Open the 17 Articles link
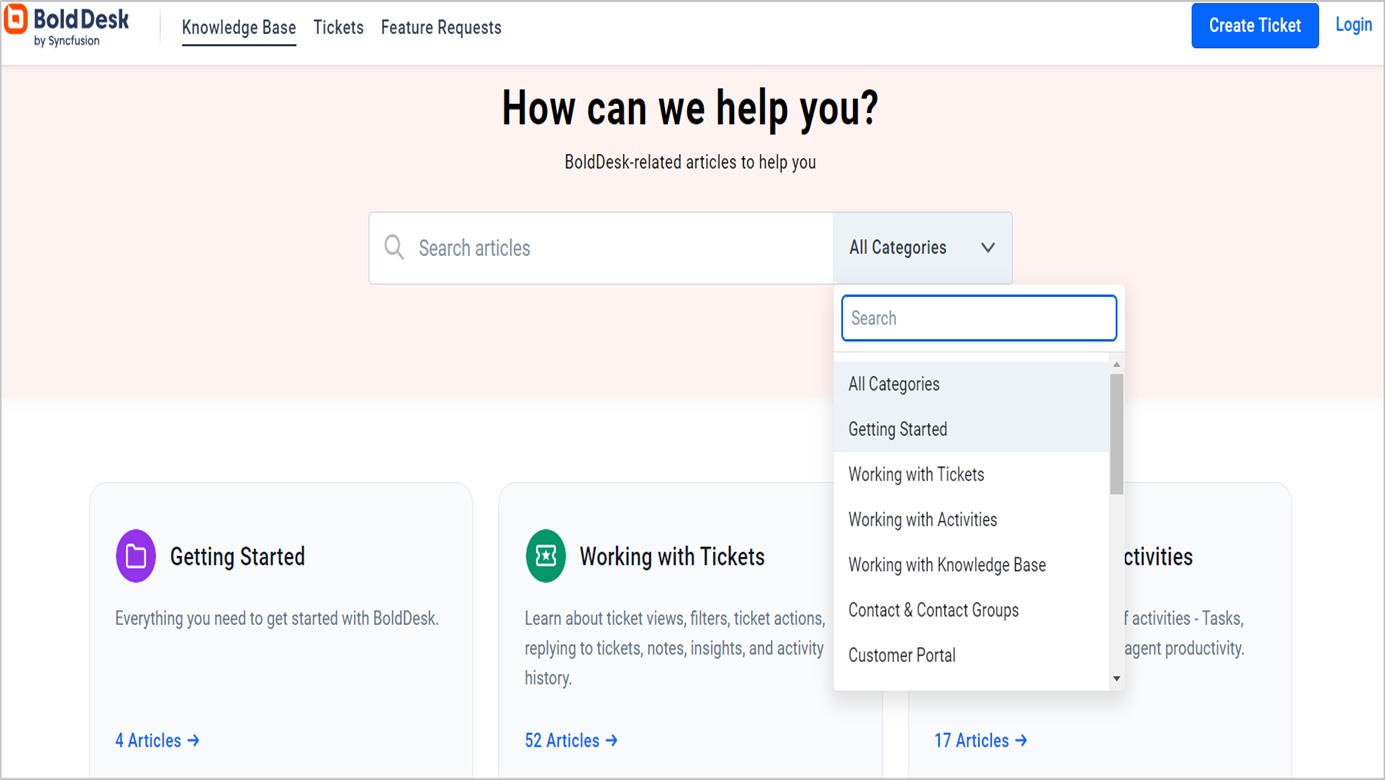The width and height of the screenshot is (1385, 780). [x=981, y=740]
